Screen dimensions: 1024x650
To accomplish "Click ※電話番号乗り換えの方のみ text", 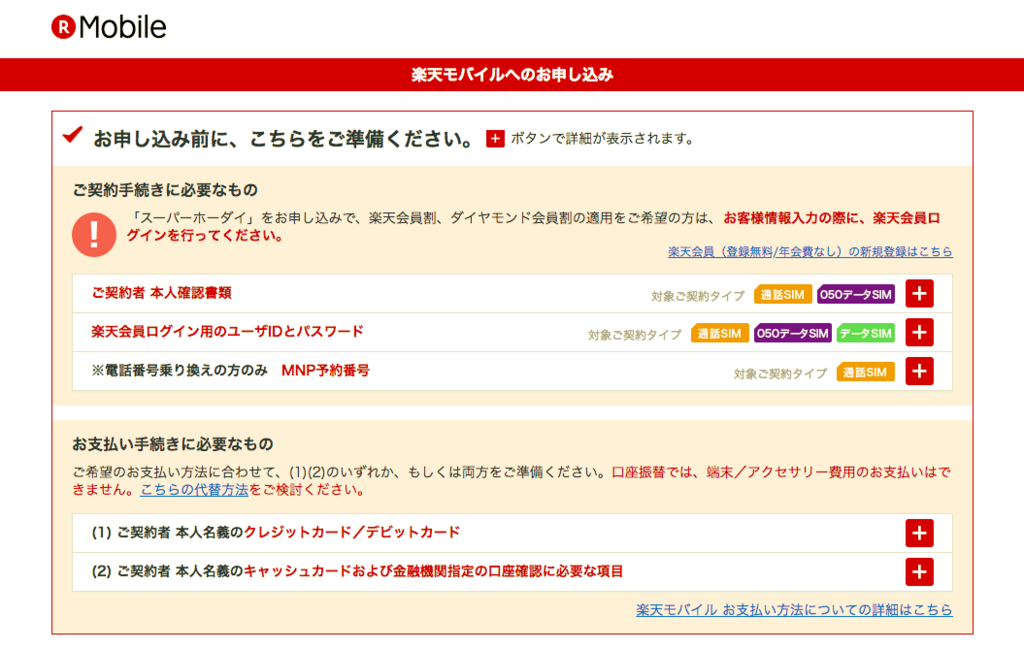I will click(x=180, y=370).
